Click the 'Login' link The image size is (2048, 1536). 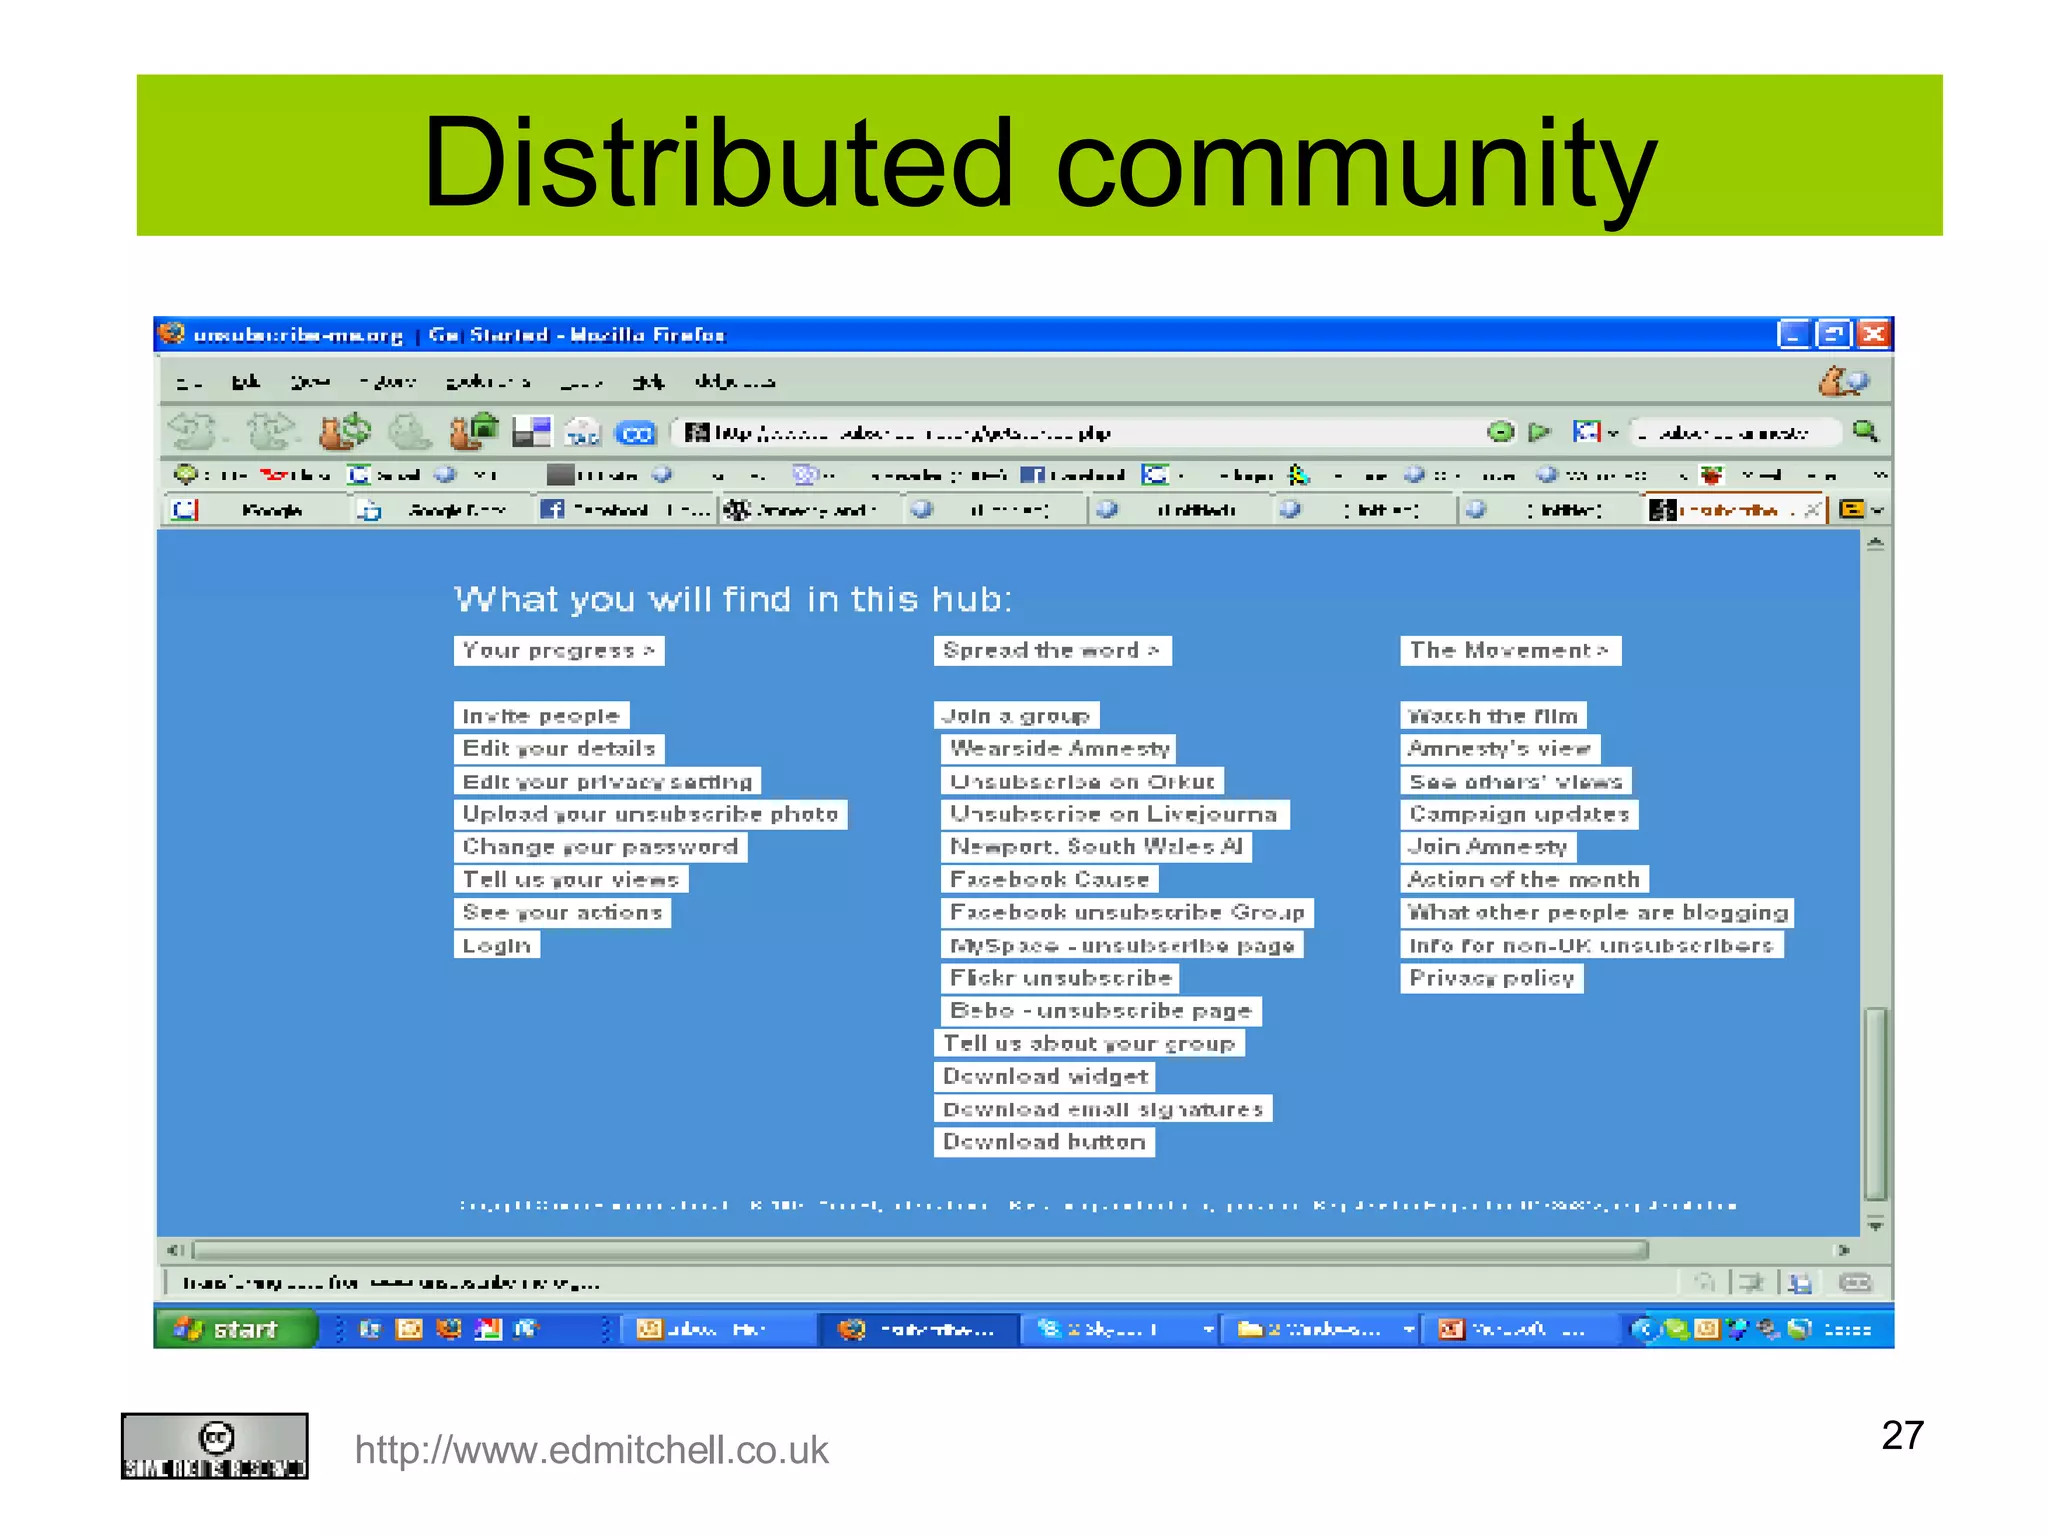click(497, 945)
